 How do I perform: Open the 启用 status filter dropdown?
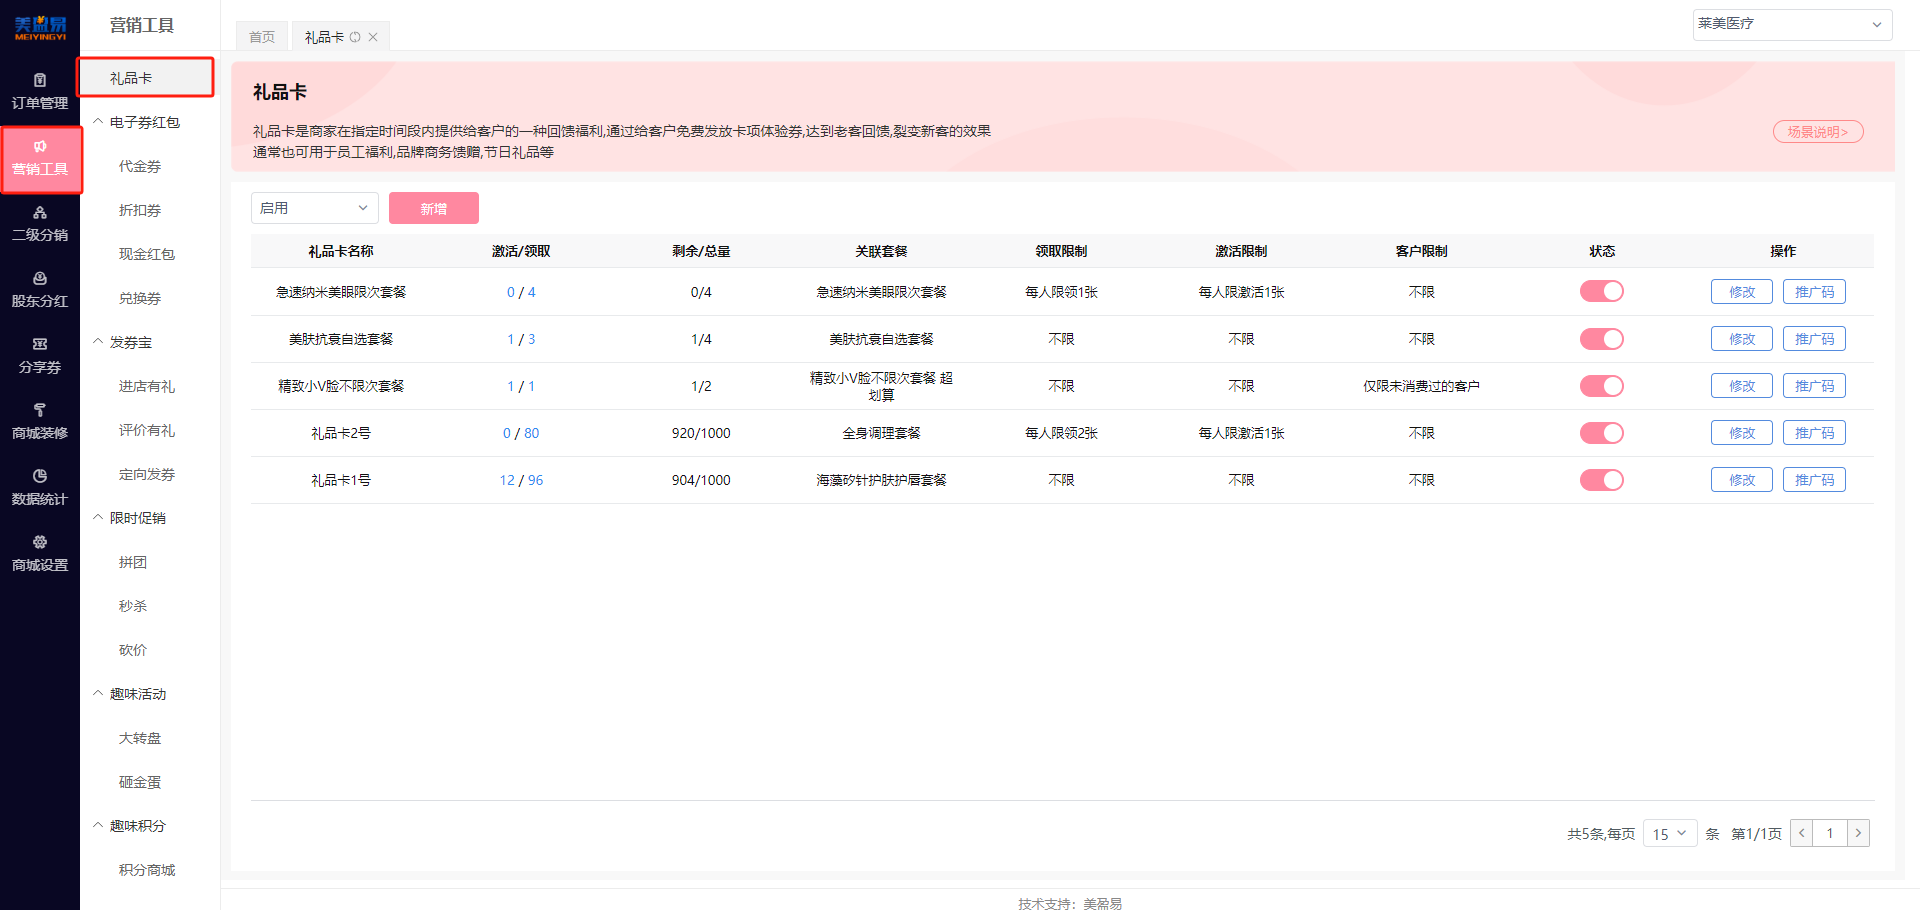click(314, 207)
